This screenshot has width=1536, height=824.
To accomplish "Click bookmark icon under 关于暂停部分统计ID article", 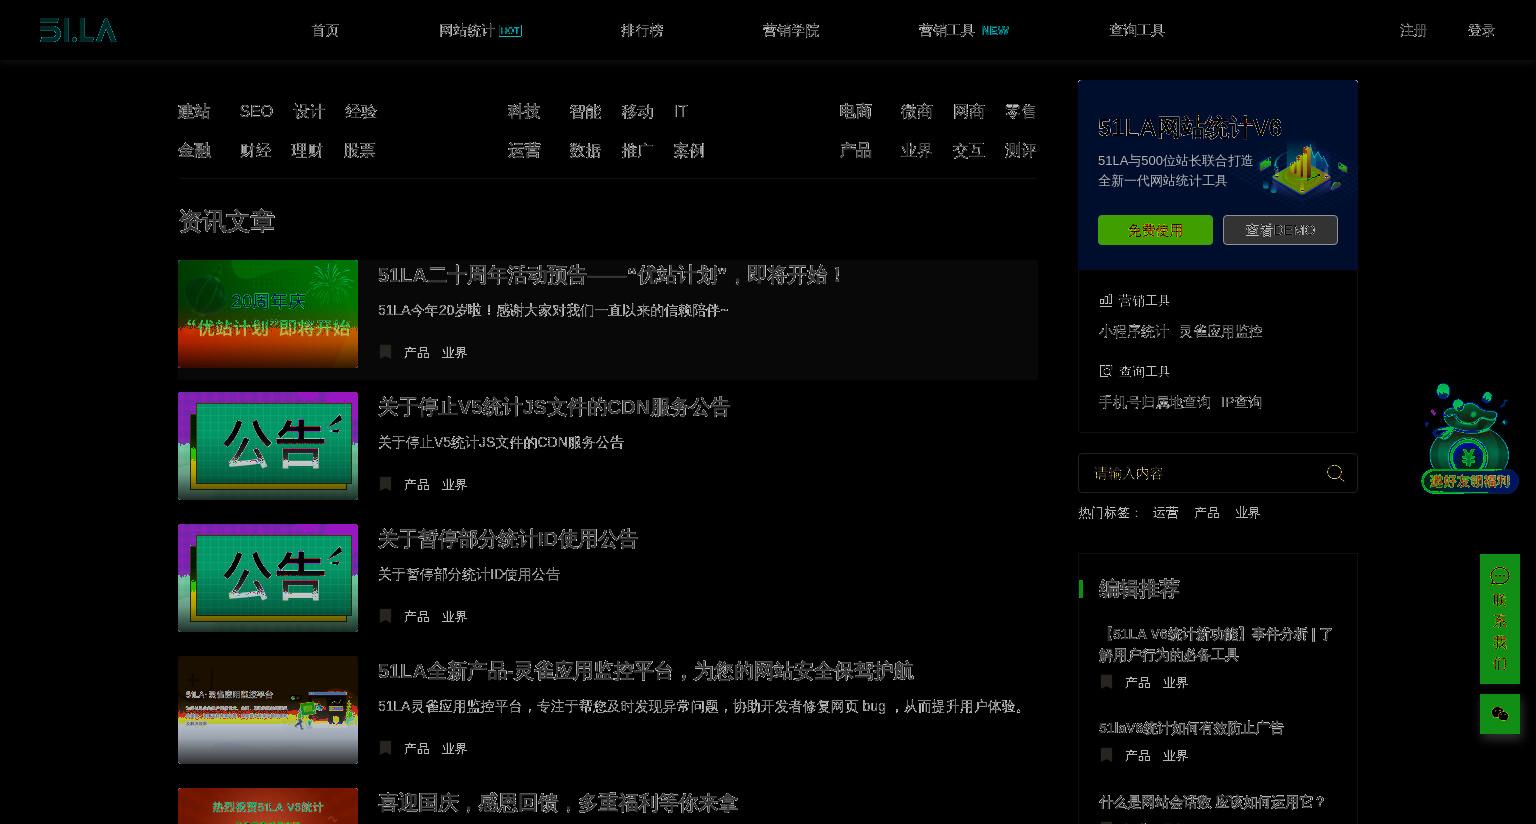I will click(385, 616).
